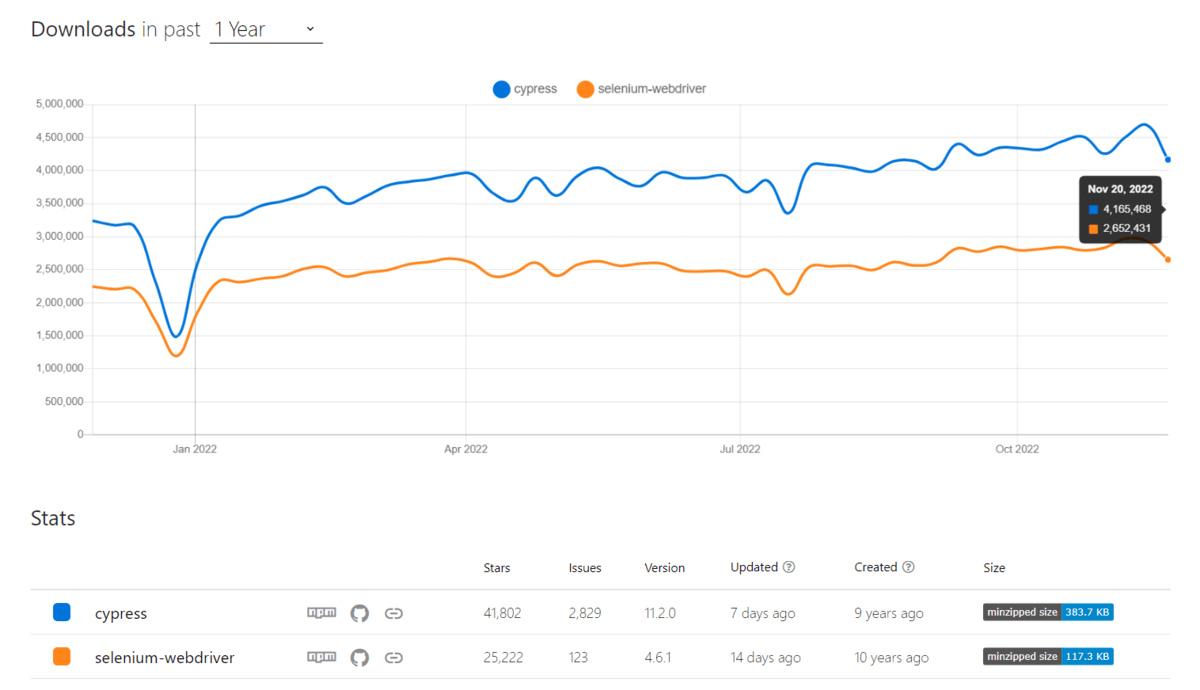Toggle the selenium-webdriver series in chart legend
The height and width of the screenshot is (690, 1200).
[x=641, y=90]
